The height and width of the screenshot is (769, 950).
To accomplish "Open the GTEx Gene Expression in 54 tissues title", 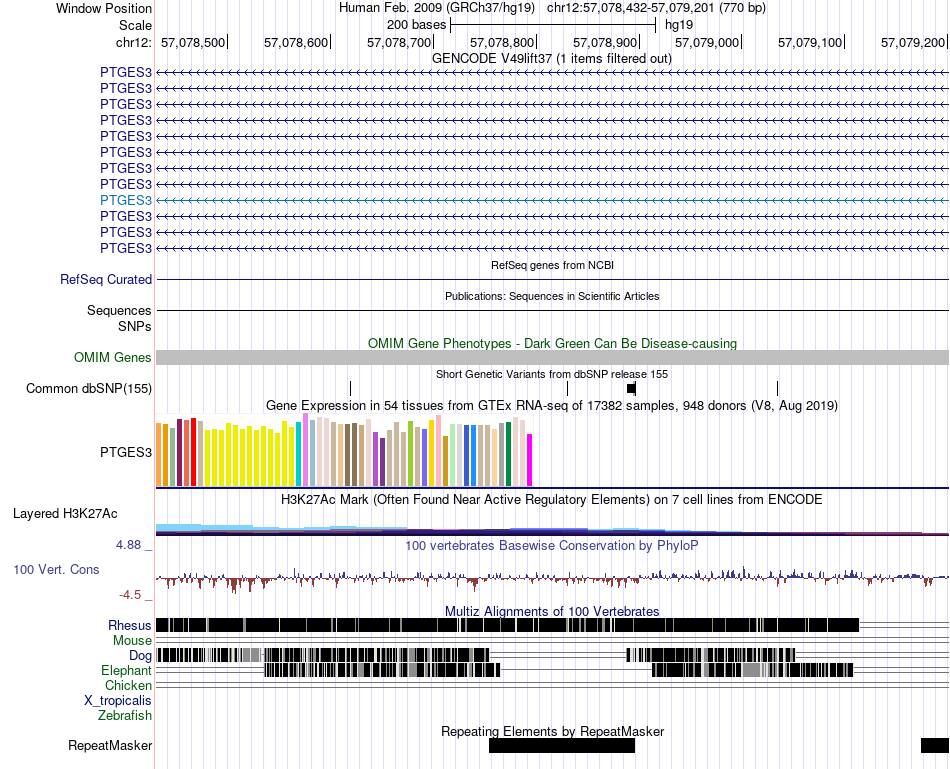I will [552, 405].
